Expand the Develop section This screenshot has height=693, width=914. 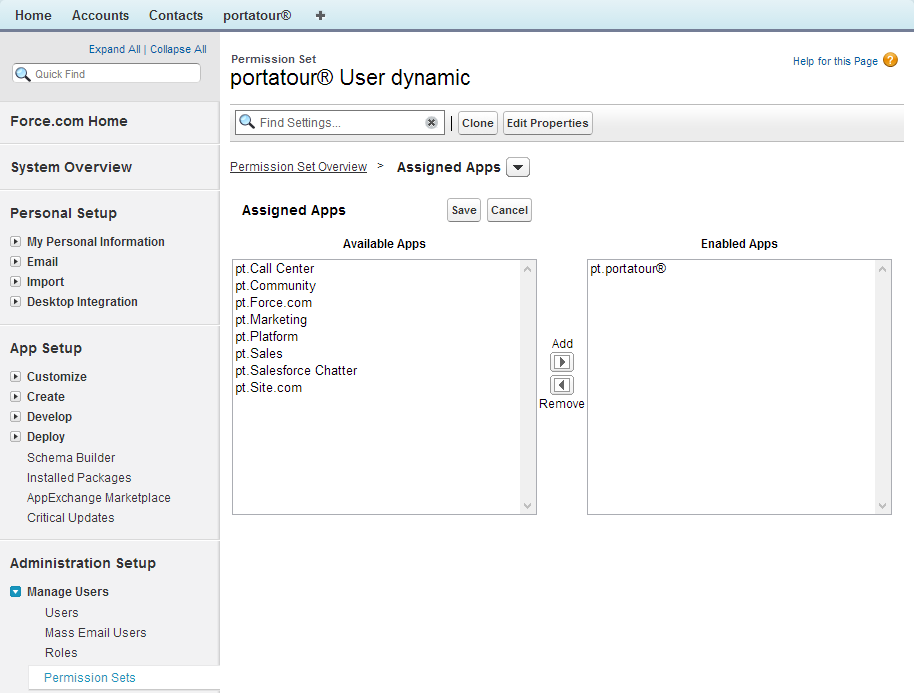point(16,417)
